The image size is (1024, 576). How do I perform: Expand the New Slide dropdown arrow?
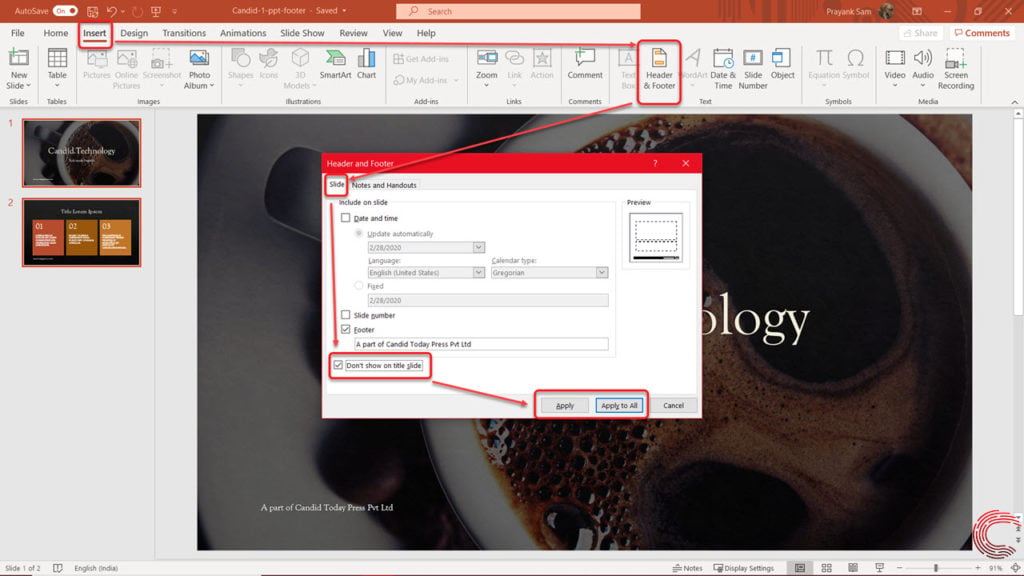[x=28, y=86]
